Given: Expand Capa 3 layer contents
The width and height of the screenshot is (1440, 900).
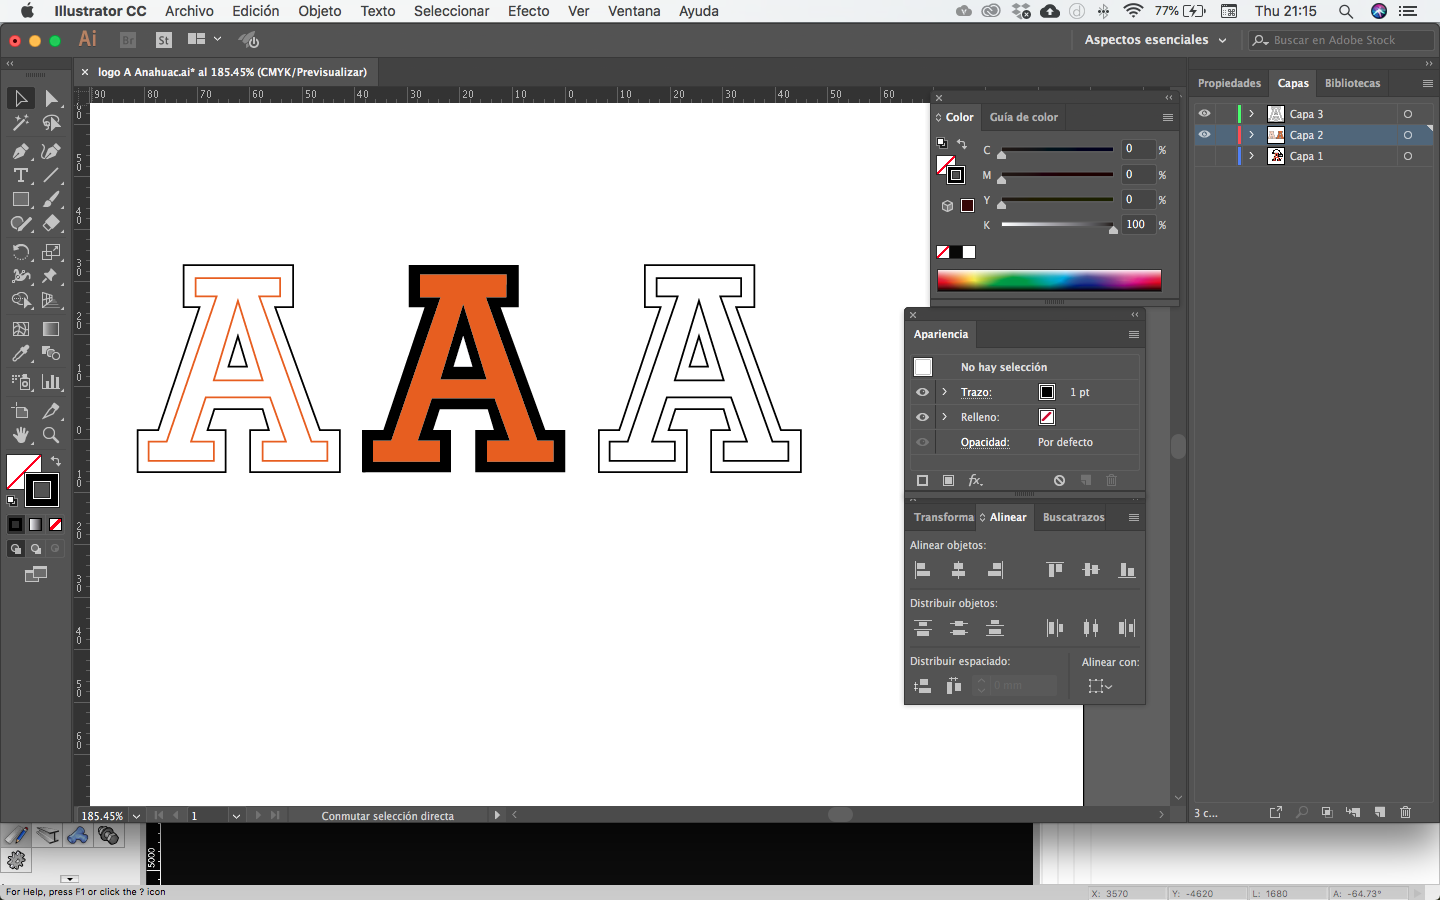Looking at the screenshot, I should click(1251, 114).
